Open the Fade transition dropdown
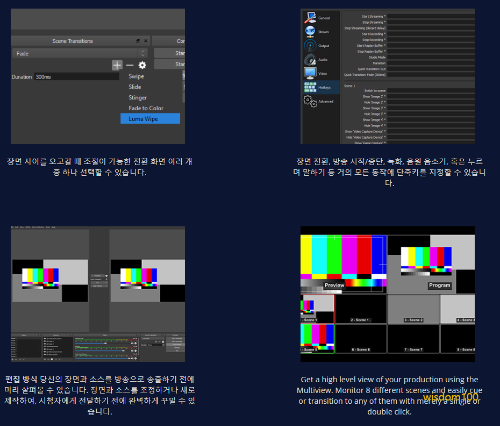This screenshot has height=426, width=500. (x=80, y=53)
